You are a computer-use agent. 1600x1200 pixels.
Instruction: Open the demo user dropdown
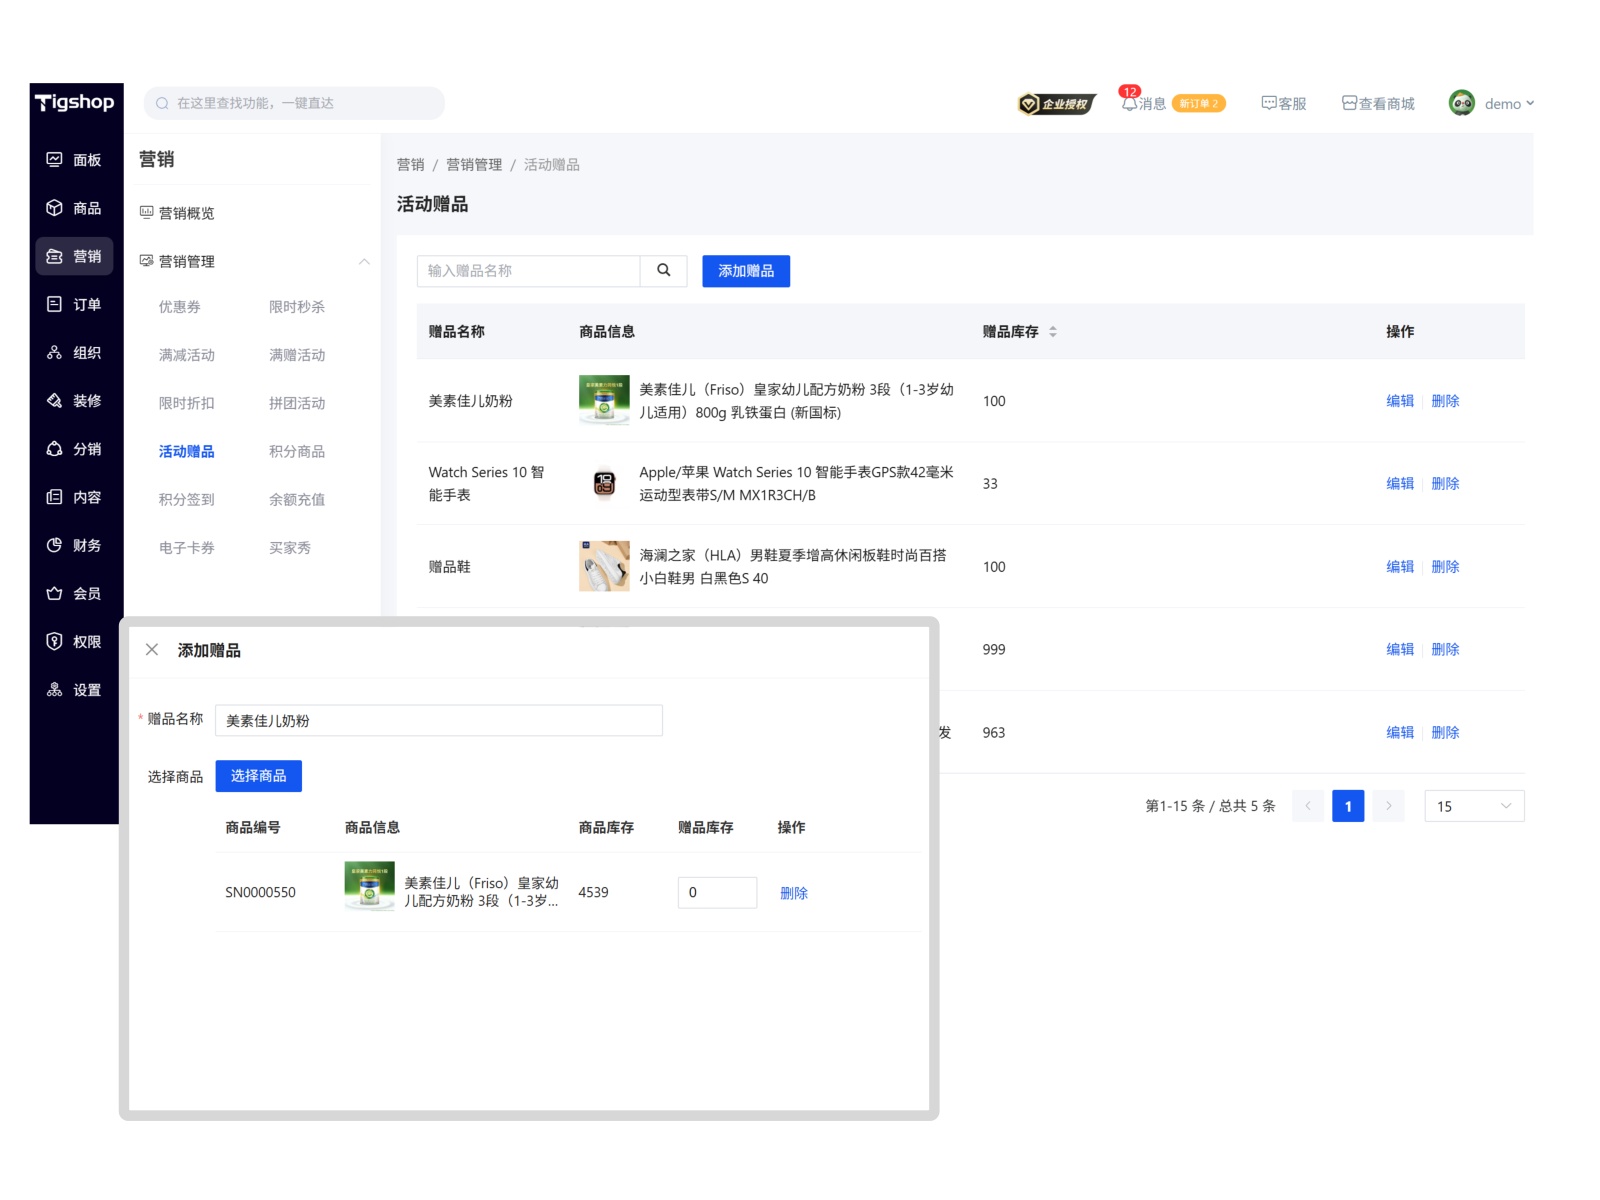1492,103
